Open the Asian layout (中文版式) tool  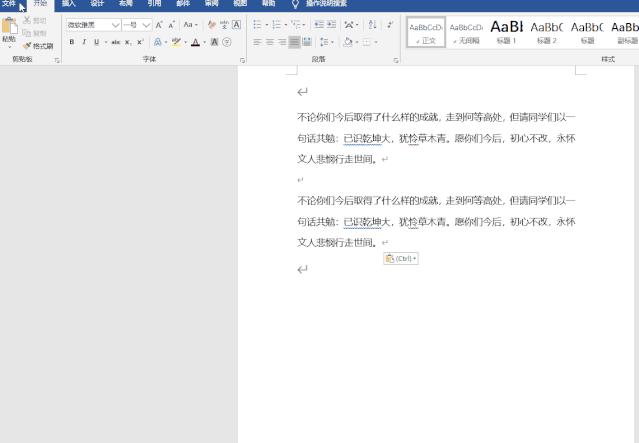pyautogui.click(x=349, y=25)
